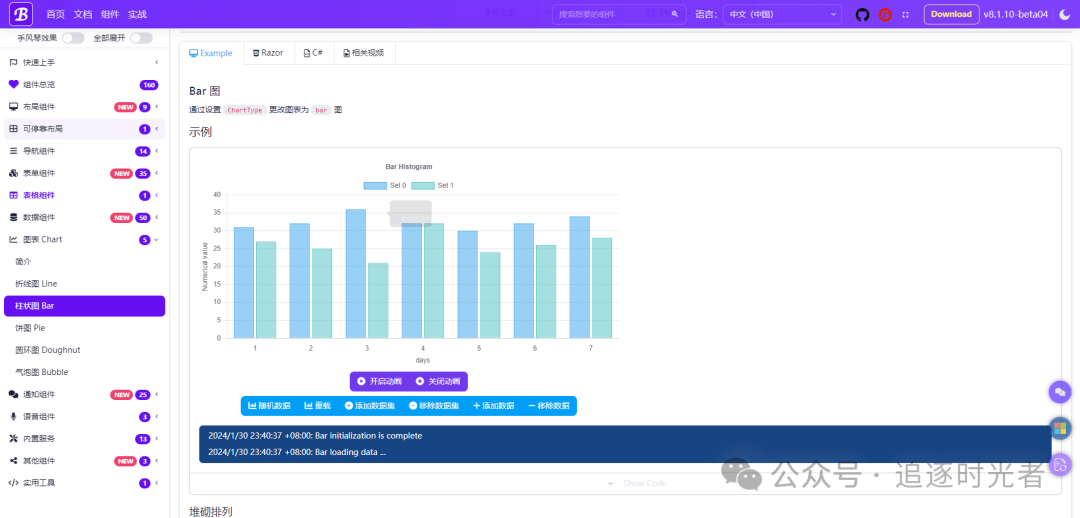Open the chat floating button

[x=1060, y=391]
